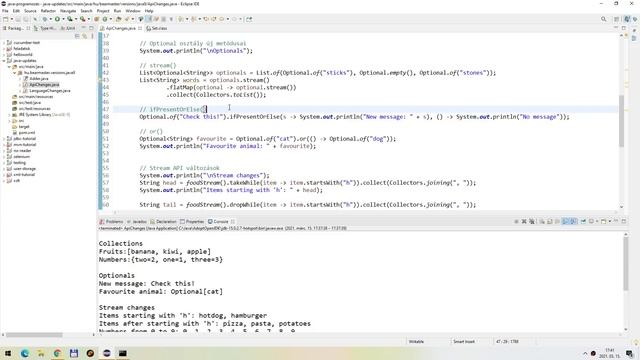Click the Save All toolbar icon
This screenshot has height=360, width=640.
(26, 19)
